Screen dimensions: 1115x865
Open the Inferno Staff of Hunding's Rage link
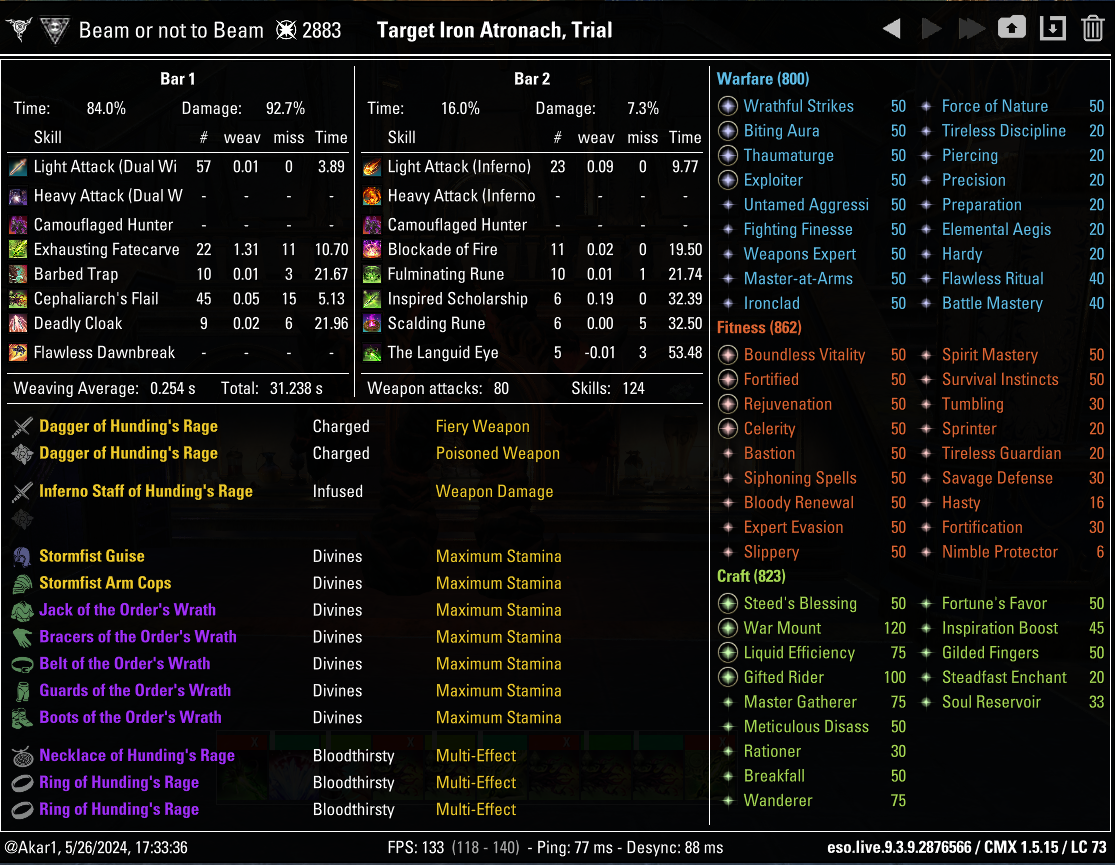pos(145,491)
